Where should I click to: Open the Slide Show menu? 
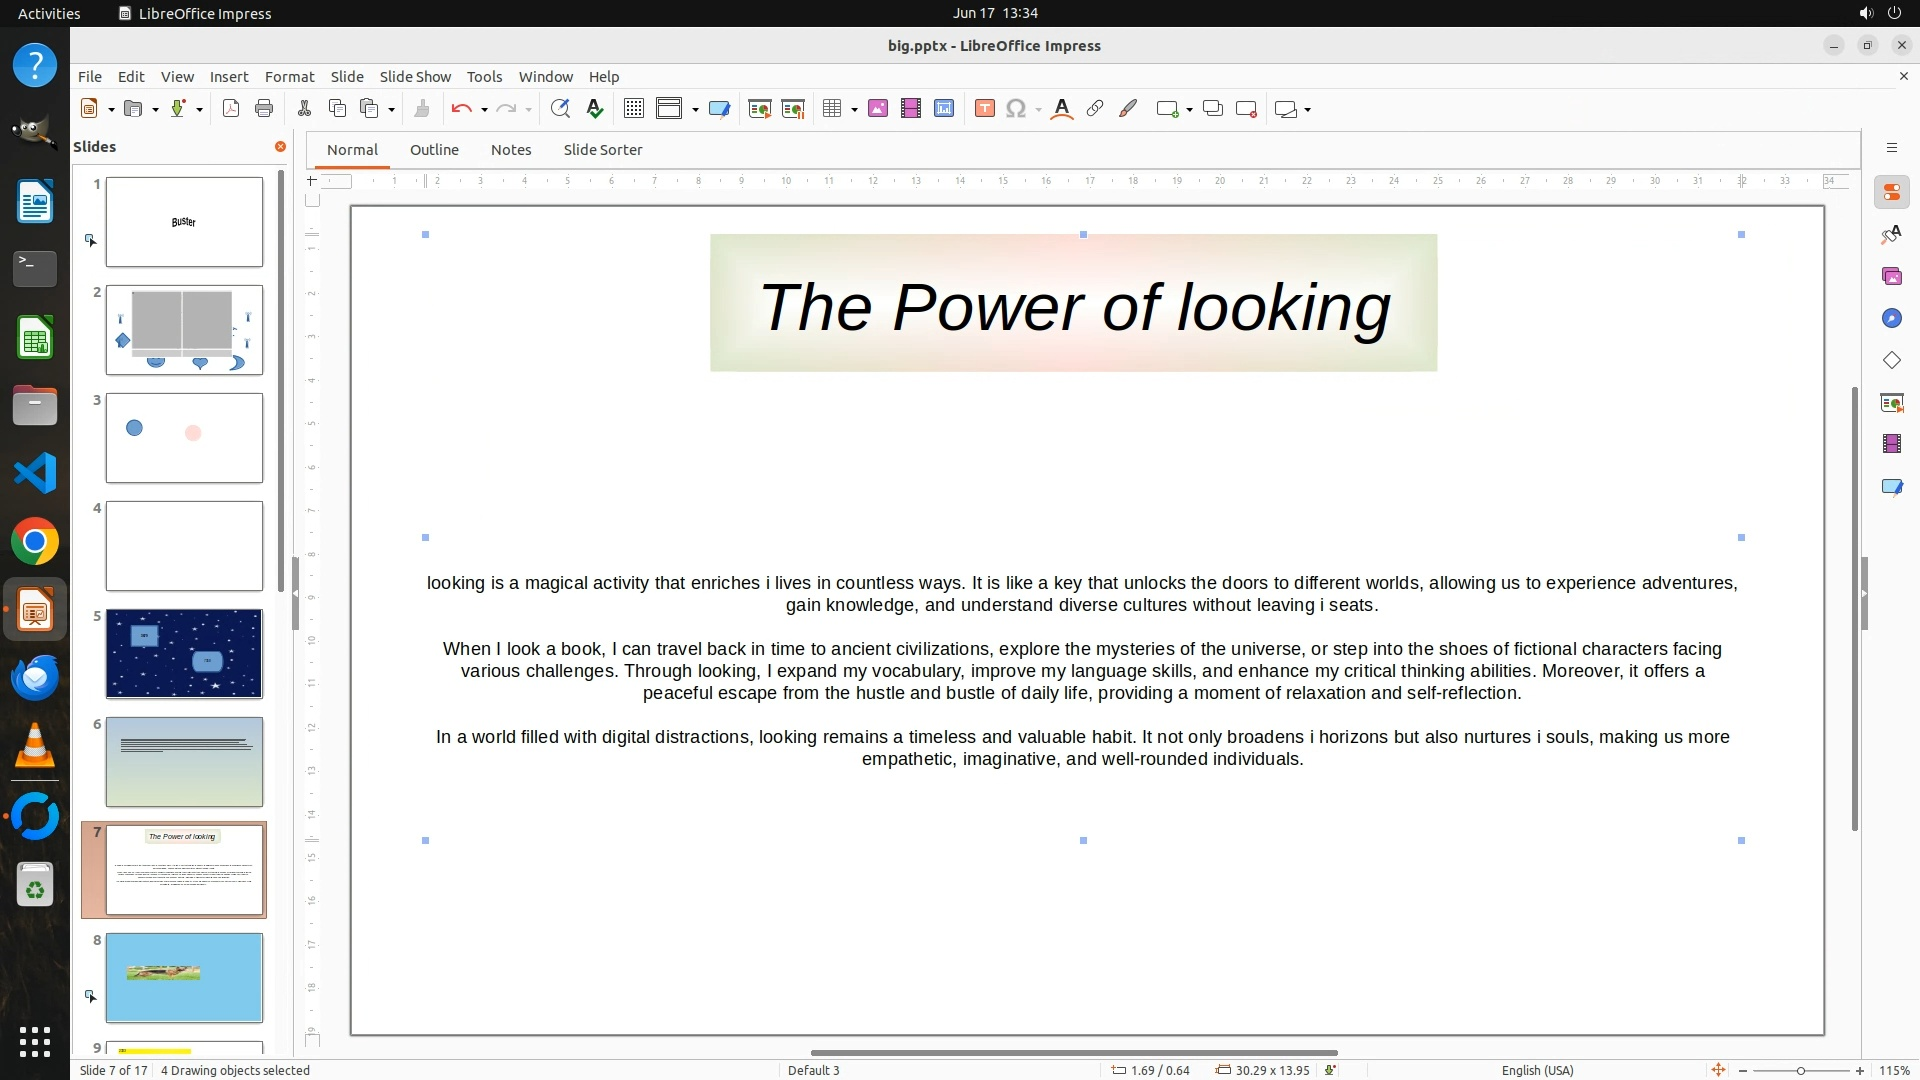pos(415,77)
